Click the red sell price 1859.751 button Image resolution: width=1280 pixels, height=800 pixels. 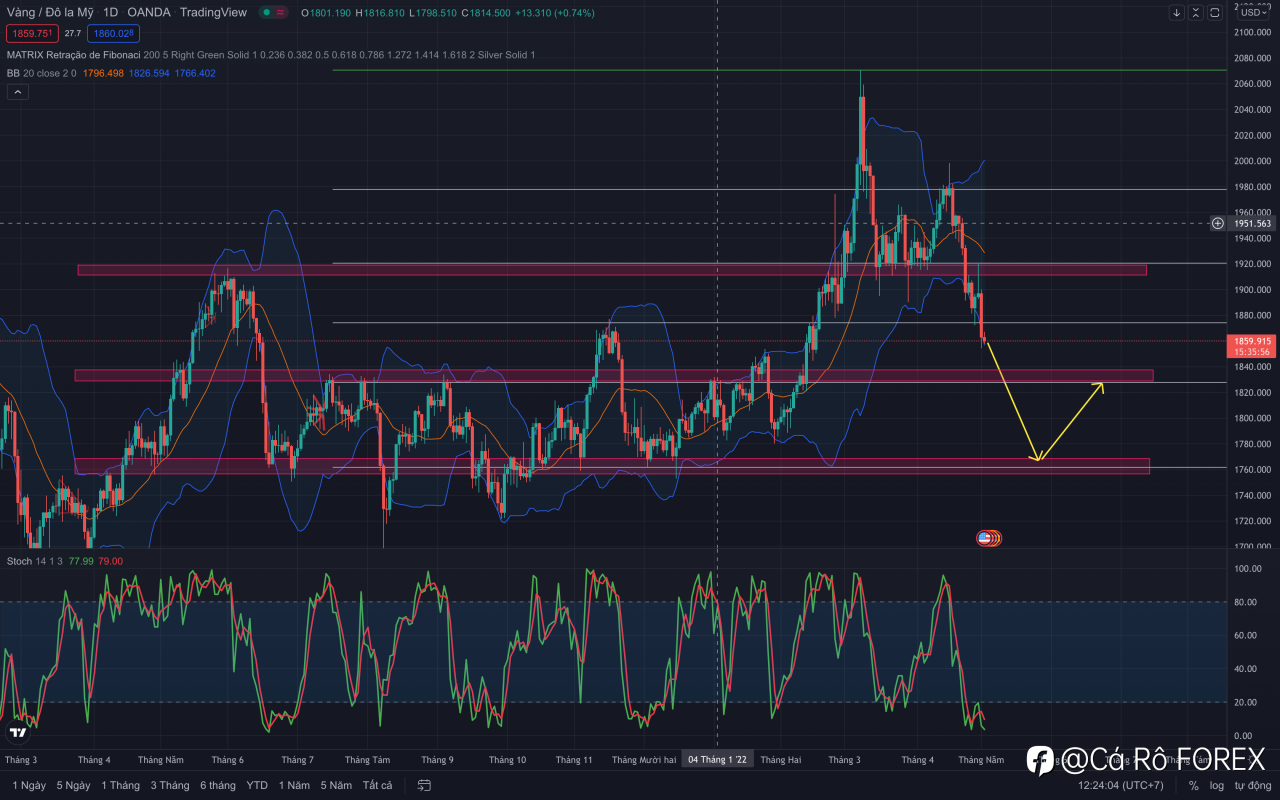tap(30, 33)
